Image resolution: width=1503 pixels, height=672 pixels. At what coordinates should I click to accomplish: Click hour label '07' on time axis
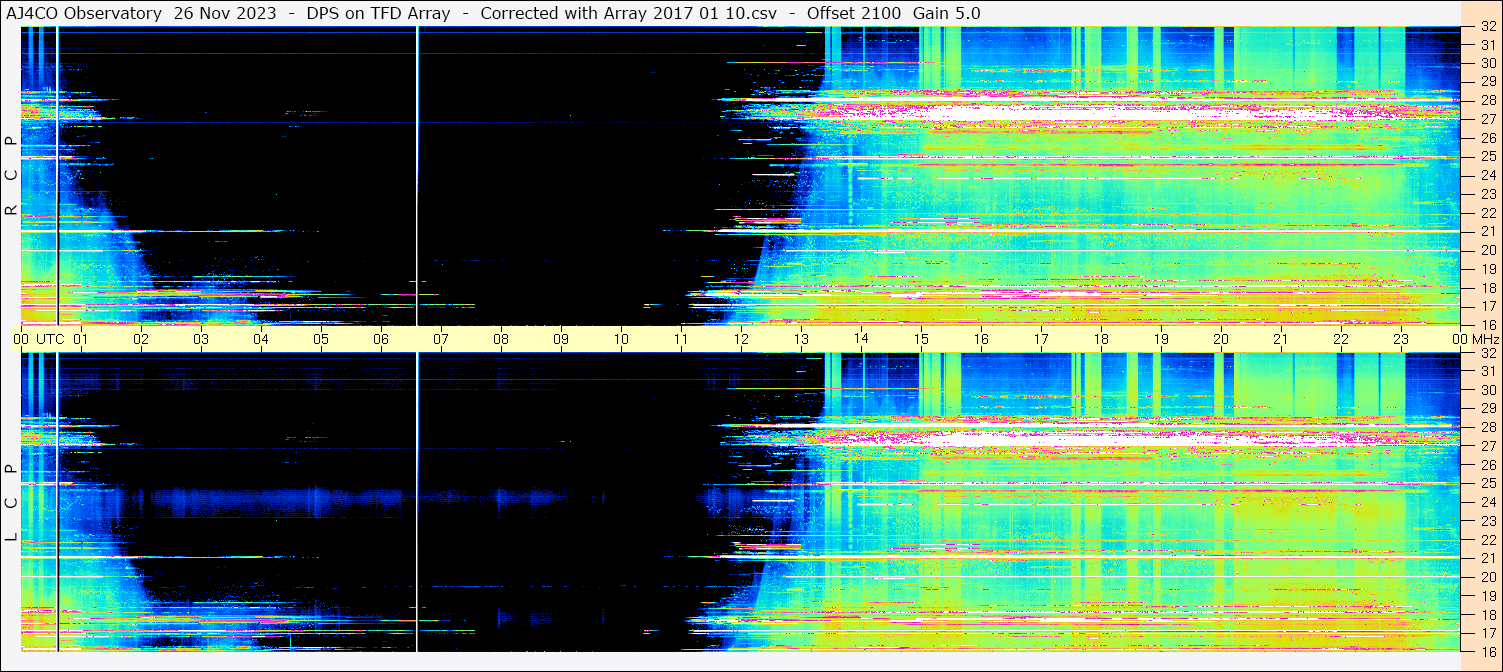point(441,339)
